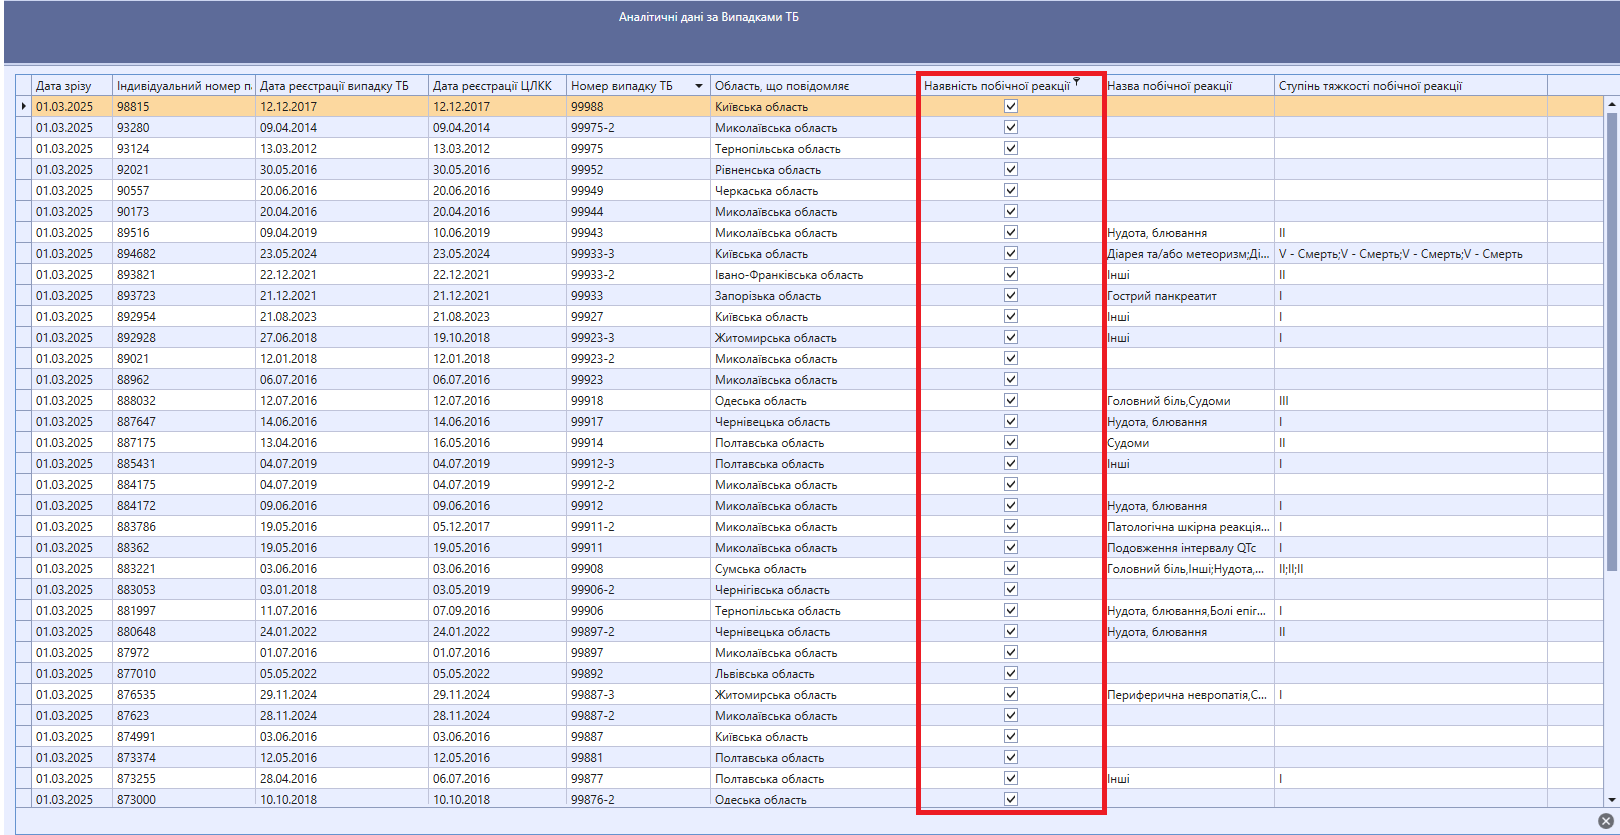This screenshot has height=835, width=1620.
Task: Select individual number cell 876535
Action: 184,695
